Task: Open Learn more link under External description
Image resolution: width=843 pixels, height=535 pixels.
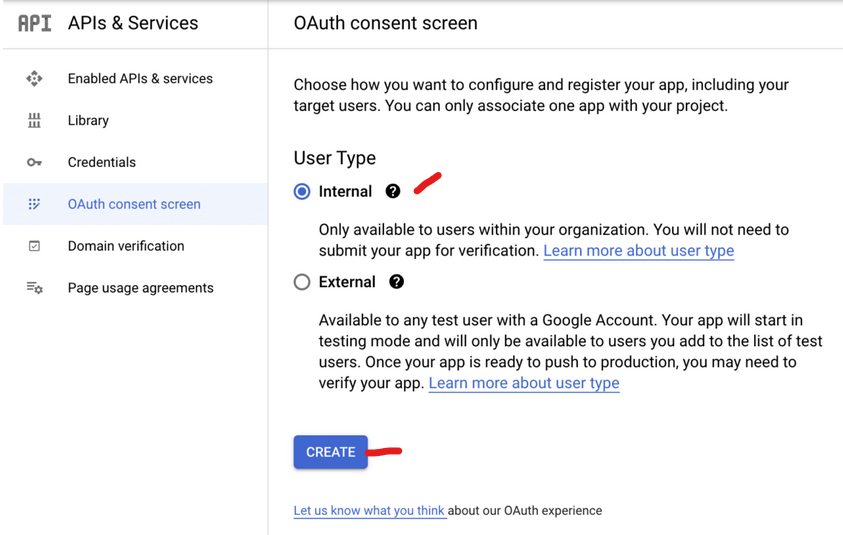Action: coord(524,383)
